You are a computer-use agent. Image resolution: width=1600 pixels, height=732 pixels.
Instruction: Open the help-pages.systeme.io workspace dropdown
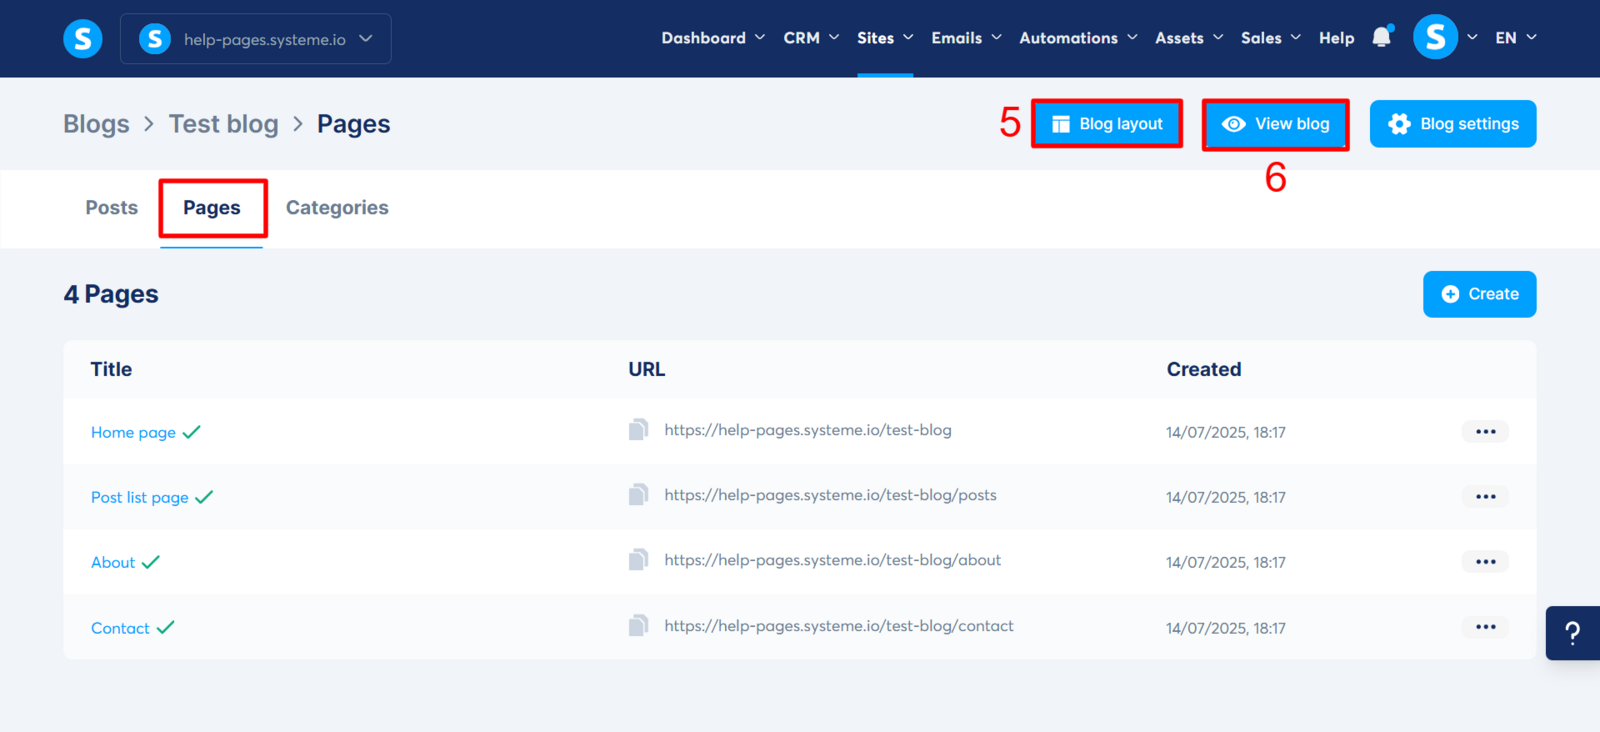coord(255,39)
